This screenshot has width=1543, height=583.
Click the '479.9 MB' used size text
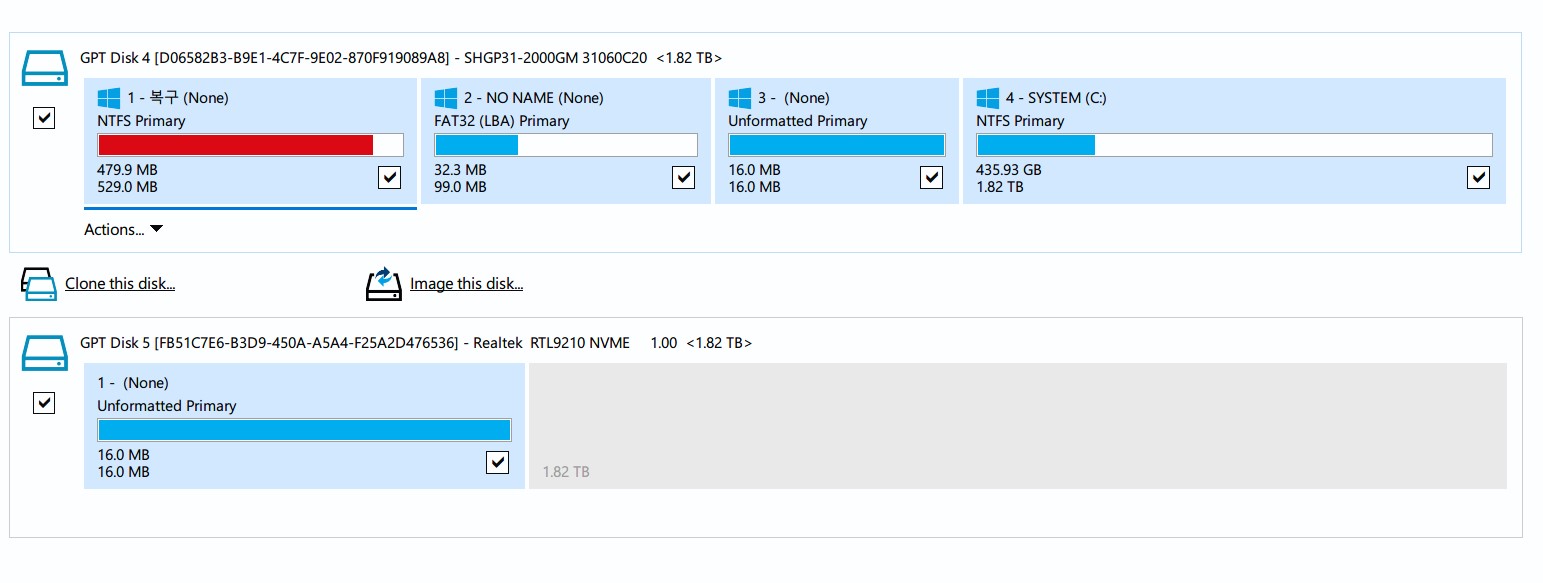click(127, 170)
